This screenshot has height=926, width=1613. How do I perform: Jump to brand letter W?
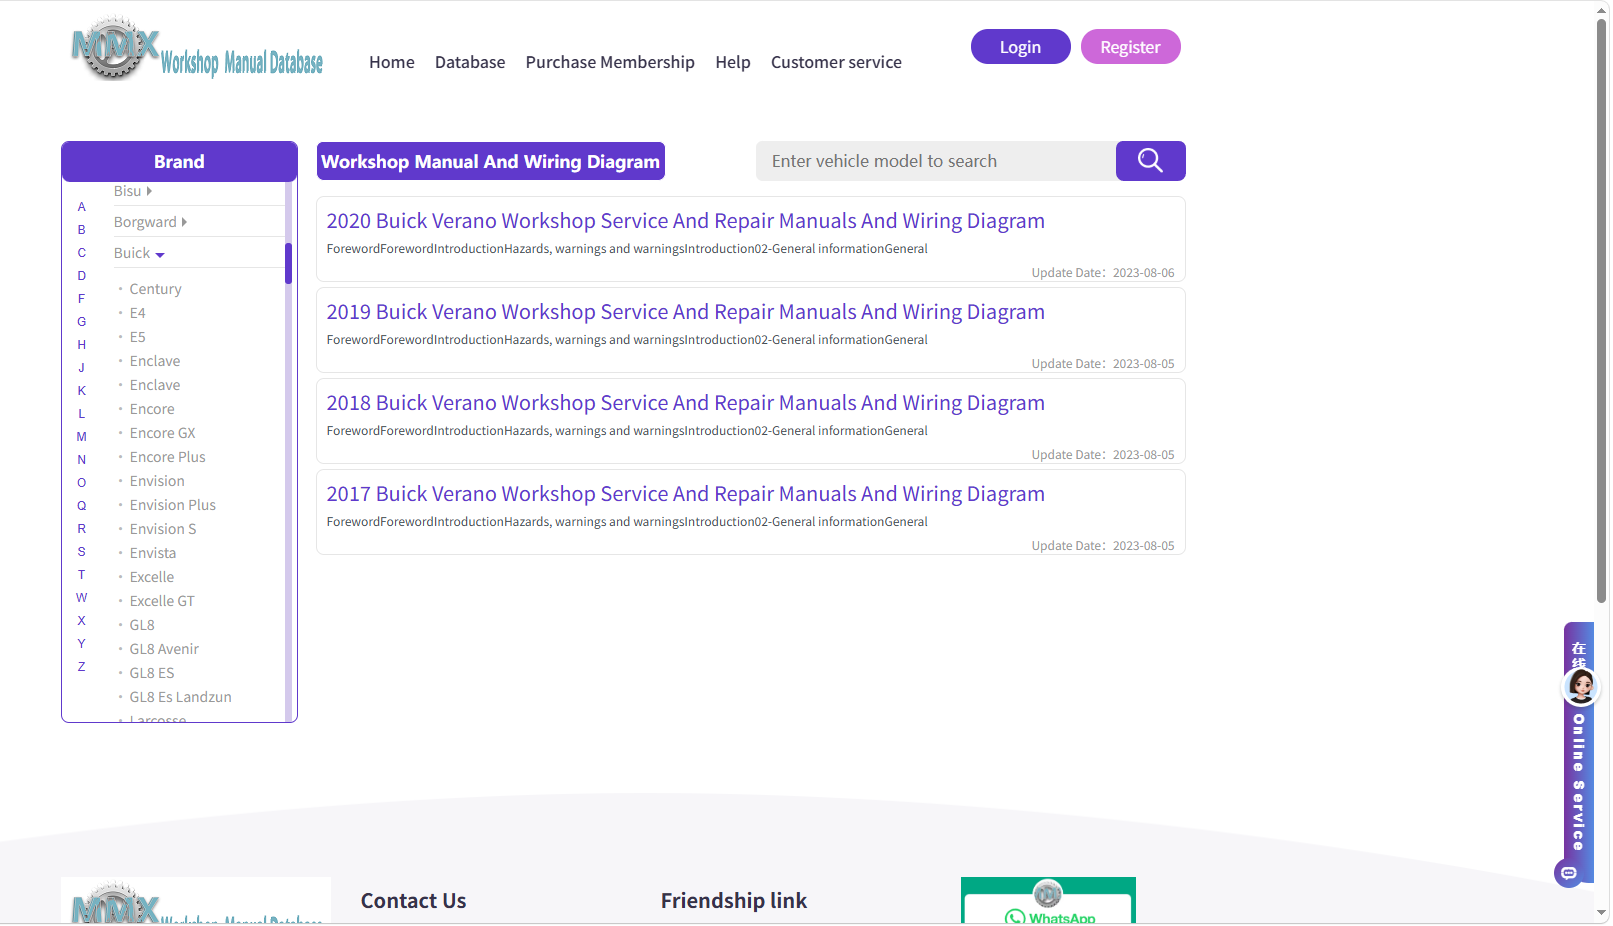pos(82,598)
